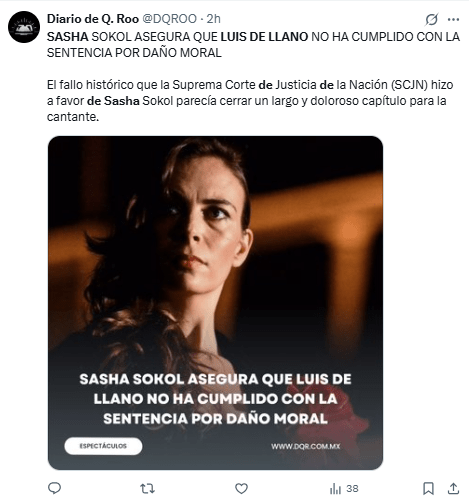The image size is (469, 504).
Task: Click the 38 views count
Action: [x=352, y=489]
